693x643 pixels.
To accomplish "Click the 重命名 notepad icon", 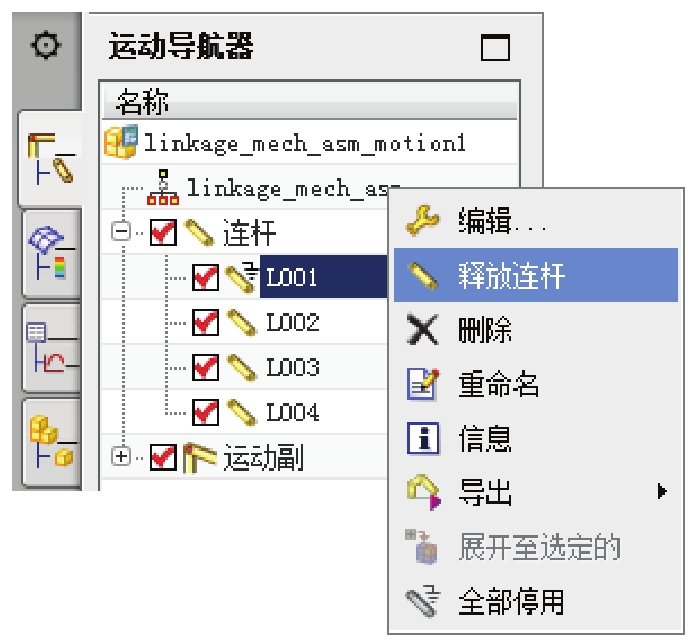I will (x=423, y=384).
